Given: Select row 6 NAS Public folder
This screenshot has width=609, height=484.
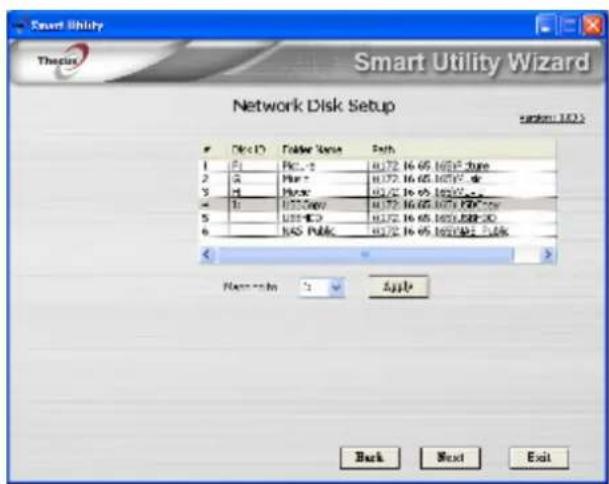Looking at the screenshot, I should (378, 231).
